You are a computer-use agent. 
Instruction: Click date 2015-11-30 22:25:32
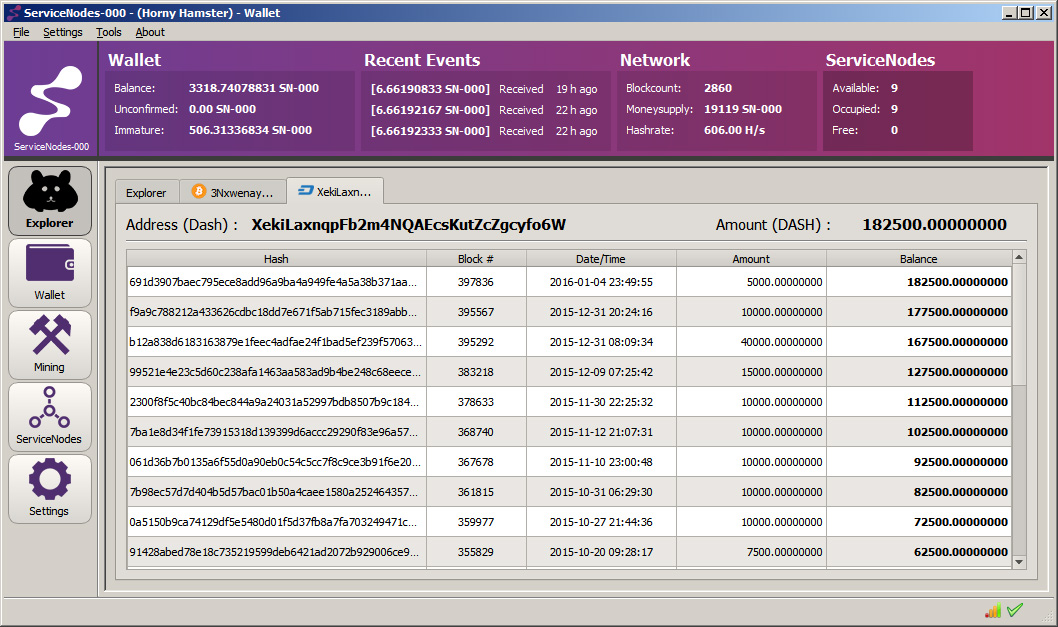(601, 402)
